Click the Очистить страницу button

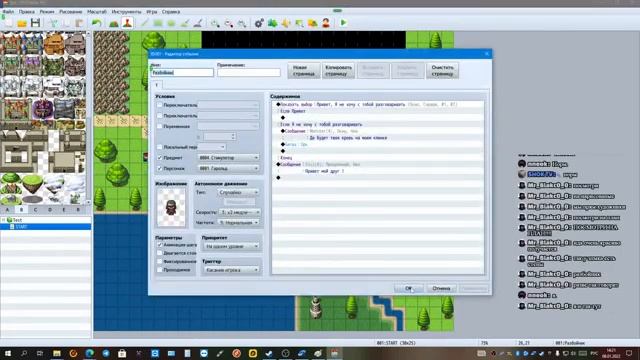tap(442, 71)
